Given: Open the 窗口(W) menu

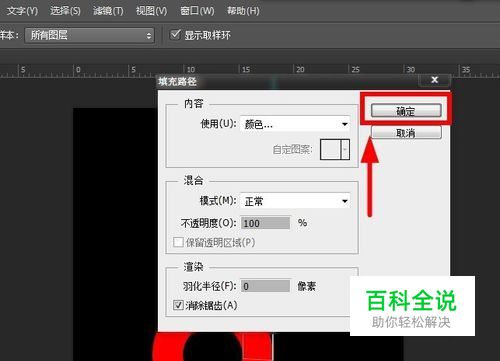Looking at the screenshot, I should 197,11.
